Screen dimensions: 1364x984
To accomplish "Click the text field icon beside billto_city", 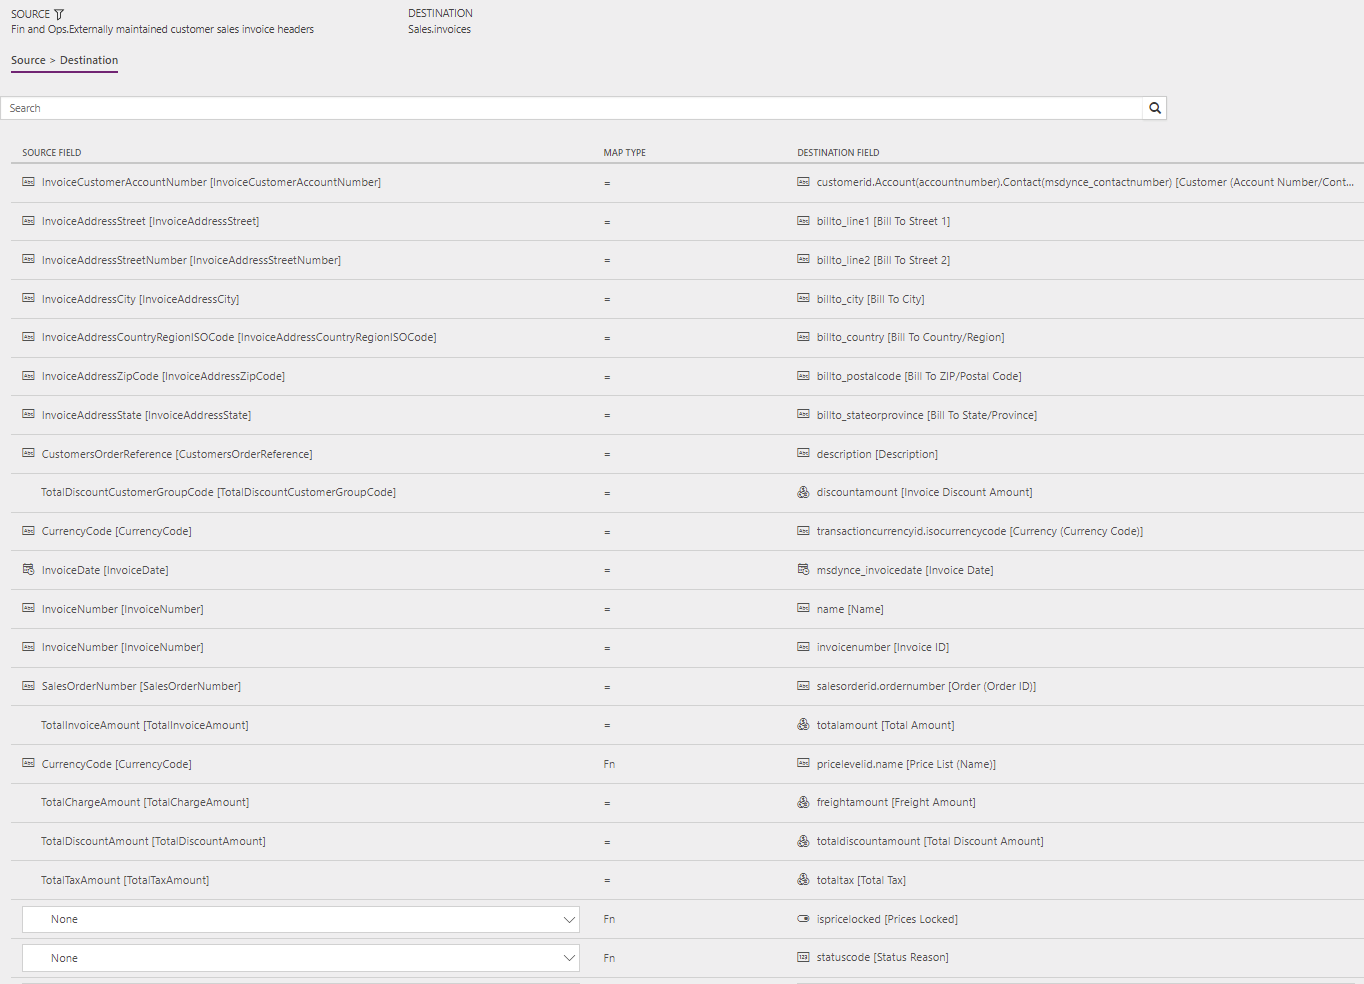I will click(x=803, y=299).
